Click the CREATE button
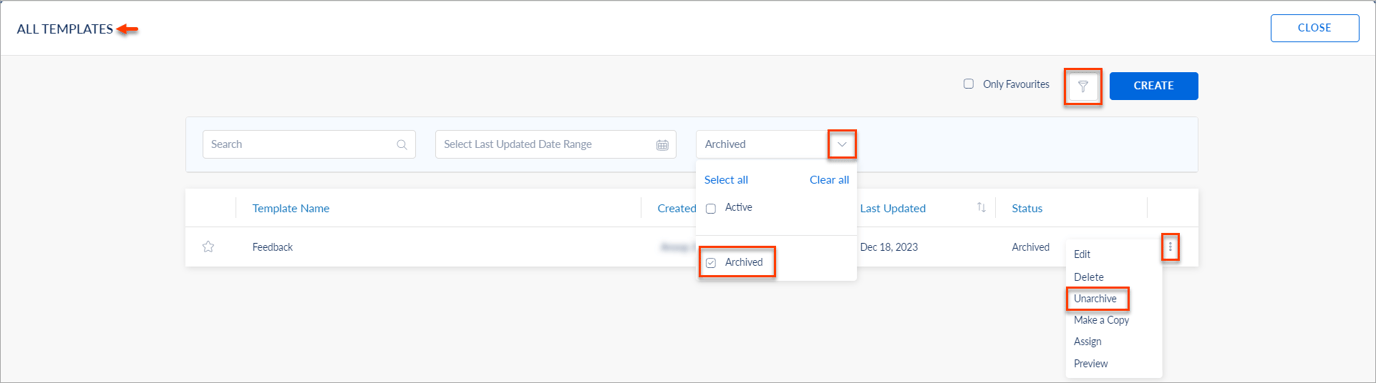 [x=1153, y=86]
